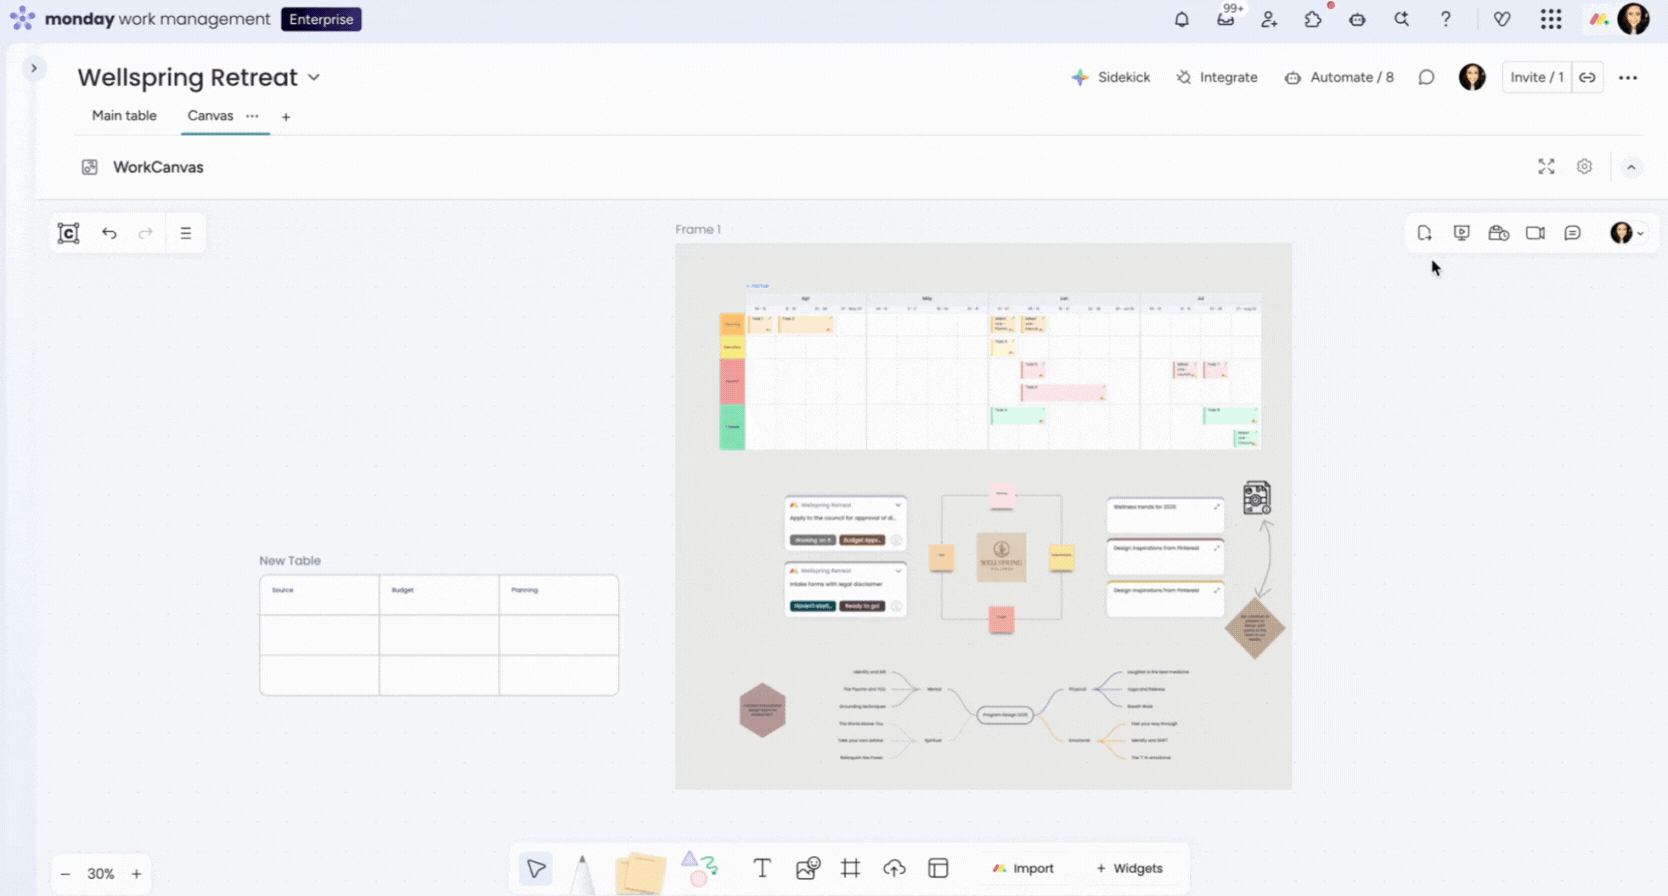Select the frame tool

[851, 868]
